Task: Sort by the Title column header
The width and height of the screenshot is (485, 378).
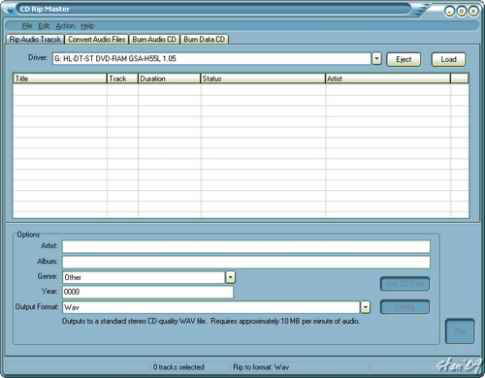Action: 60,79
